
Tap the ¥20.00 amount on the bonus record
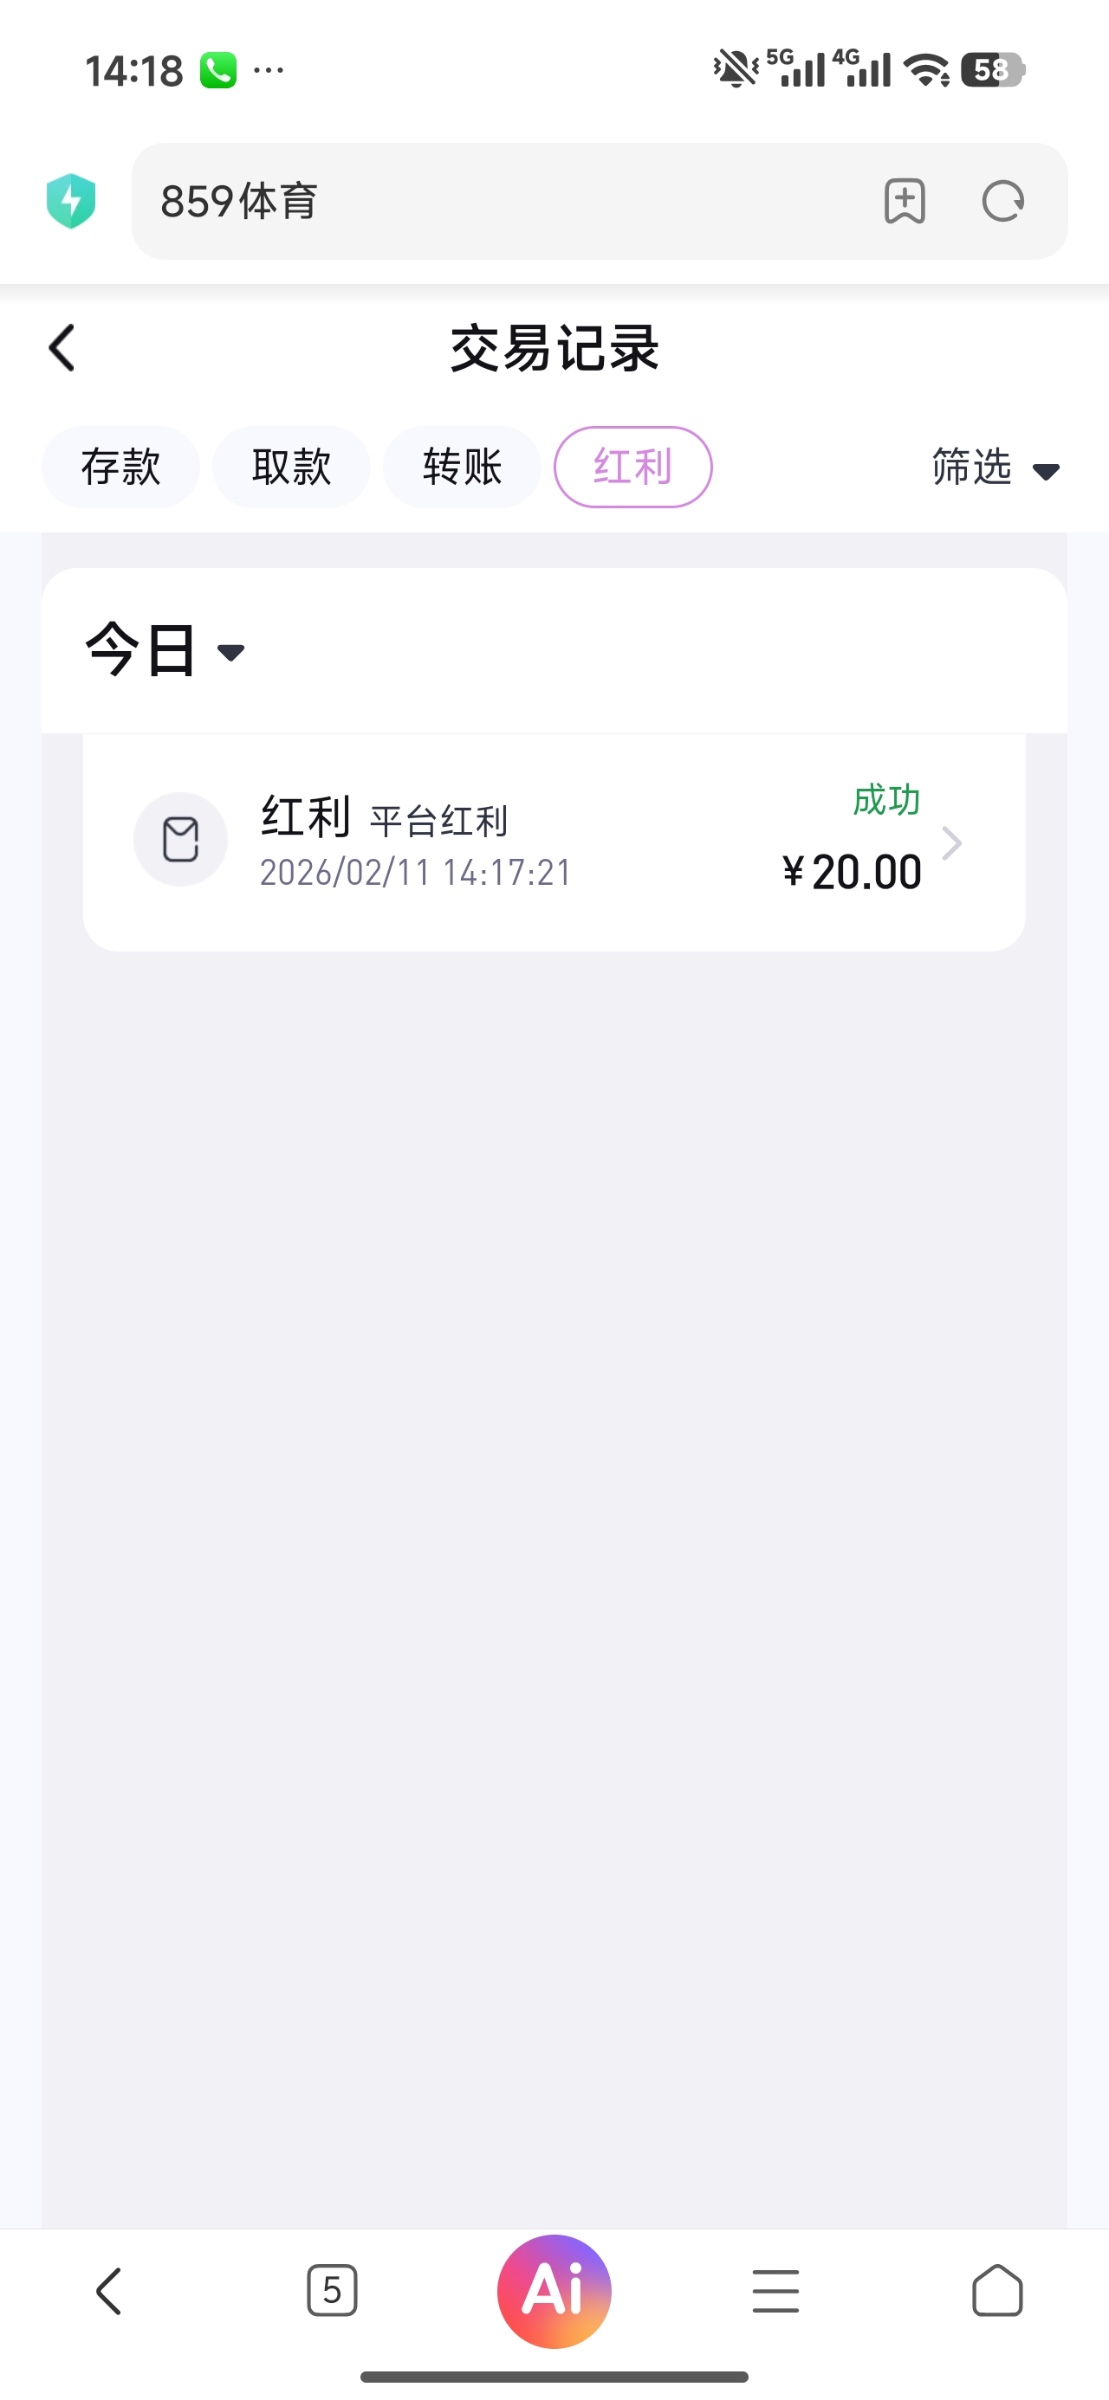852,872
